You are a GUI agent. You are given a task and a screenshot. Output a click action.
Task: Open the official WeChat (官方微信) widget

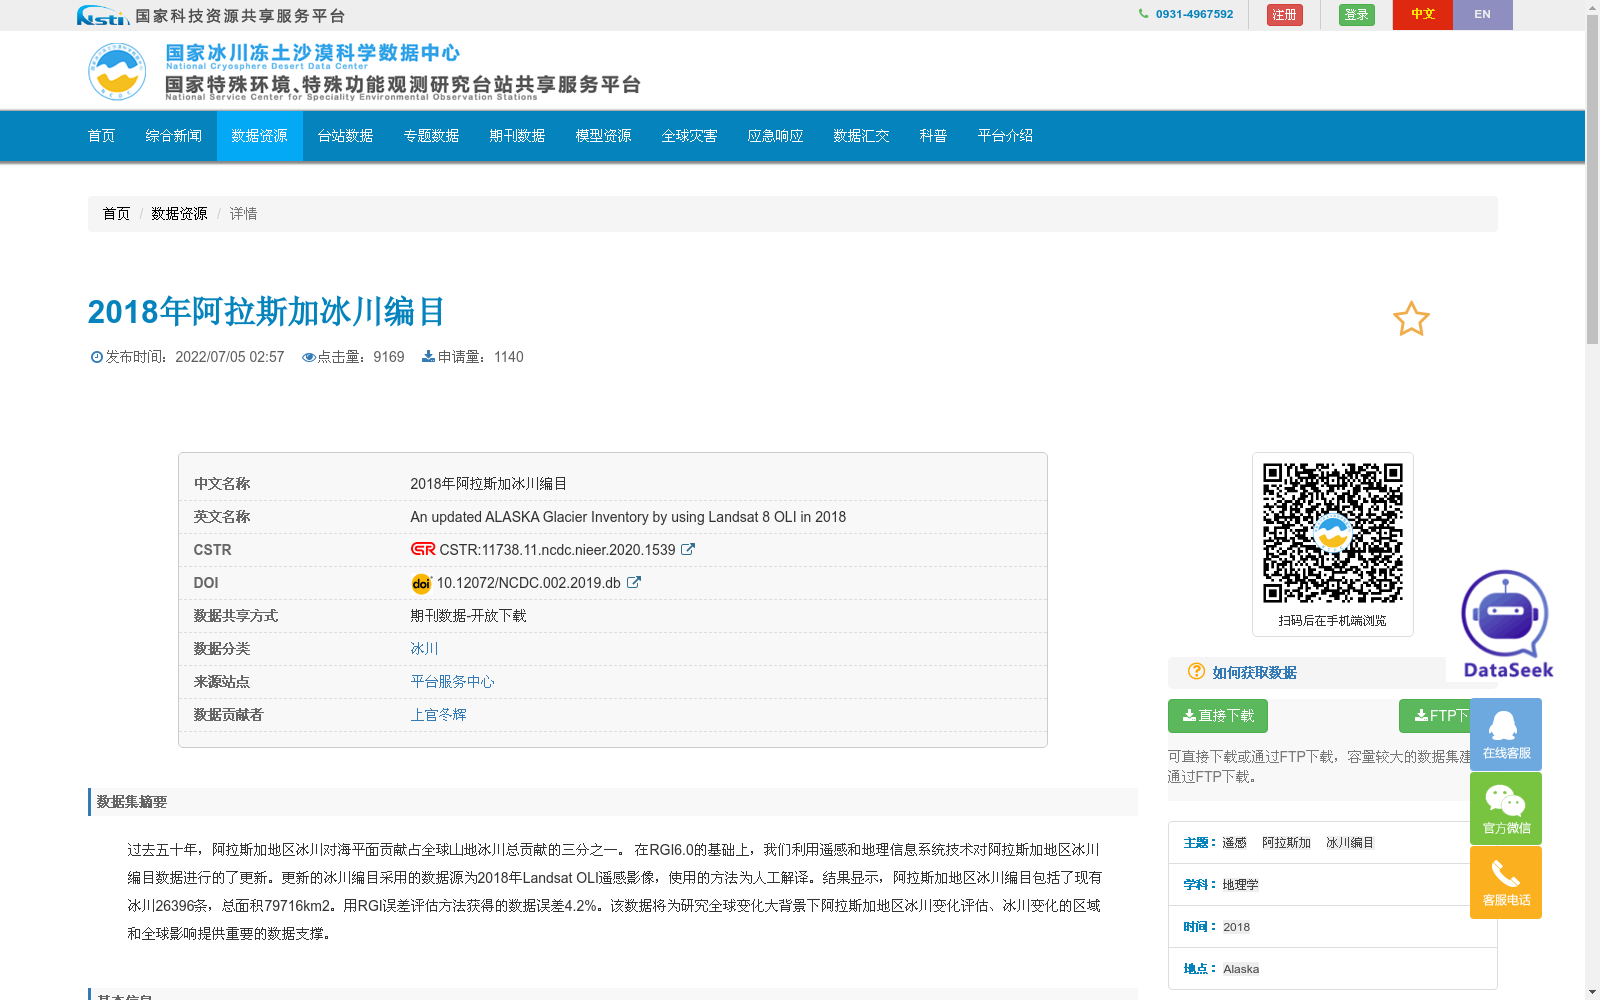1506,808
